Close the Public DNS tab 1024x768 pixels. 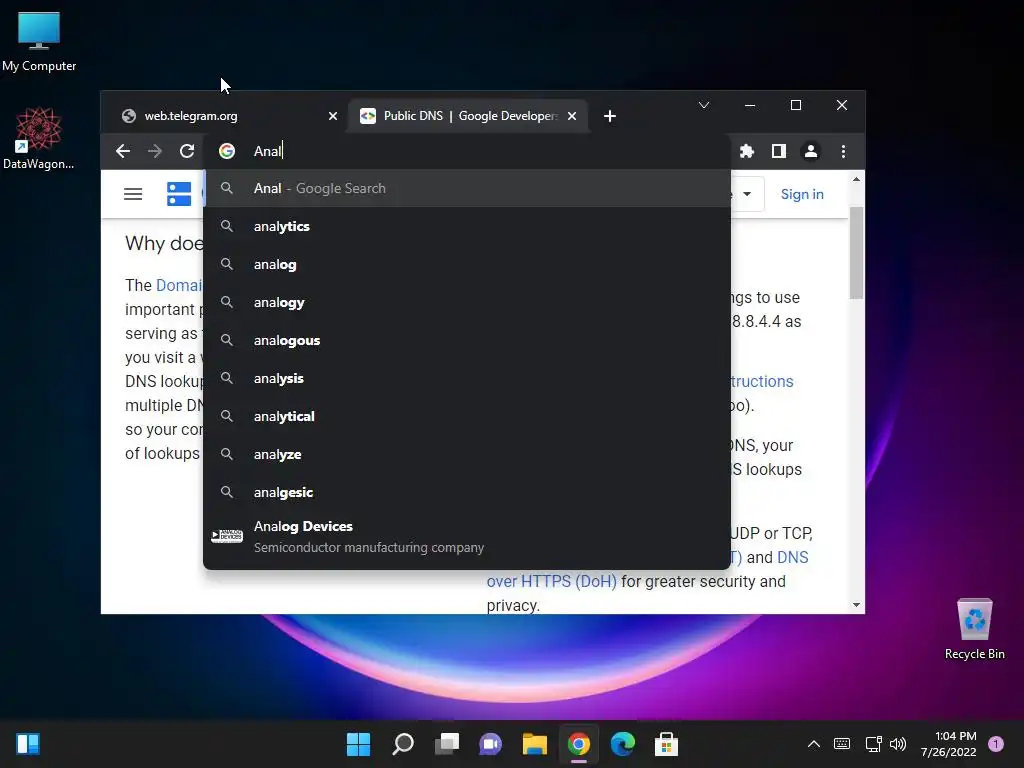point(572,116)
